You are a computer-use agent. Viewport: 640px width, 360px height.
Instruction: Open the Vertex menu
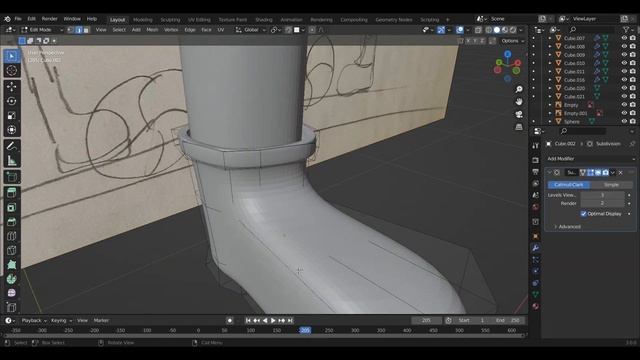click(x=171, y=30)
